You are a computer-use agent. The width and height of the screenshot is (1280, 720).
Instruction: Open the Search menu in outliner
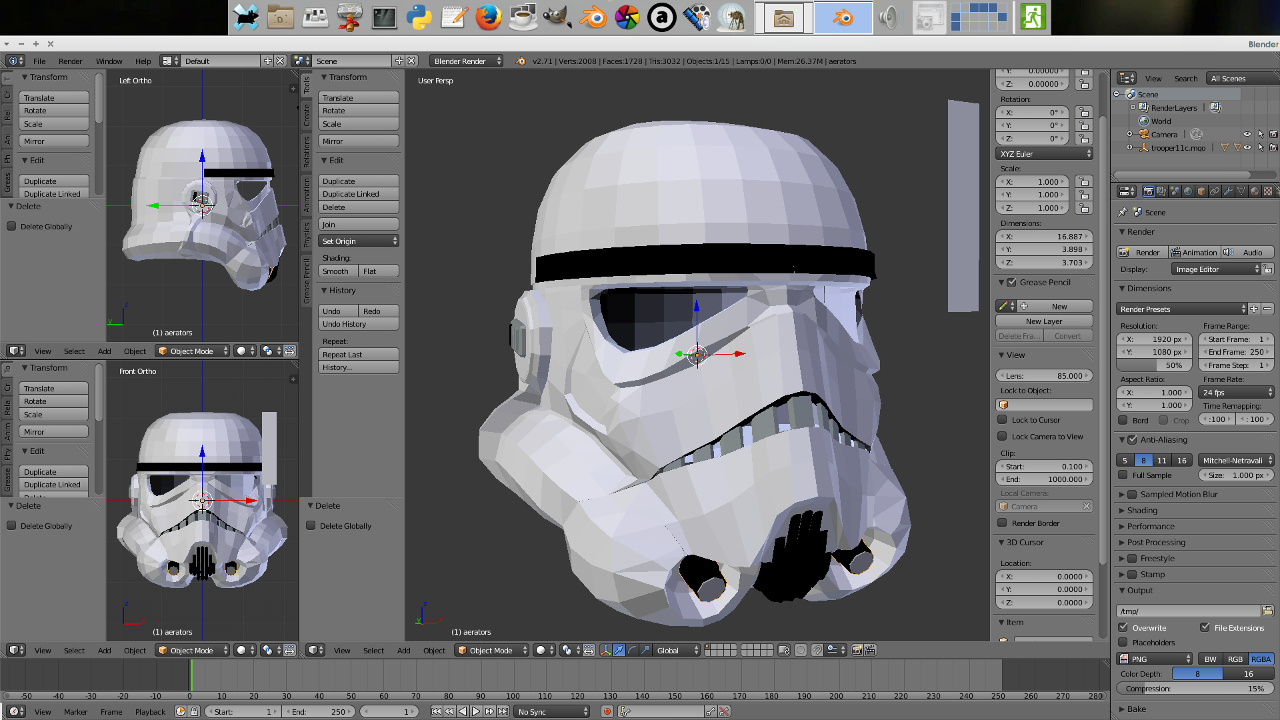tap(1186, 78)
